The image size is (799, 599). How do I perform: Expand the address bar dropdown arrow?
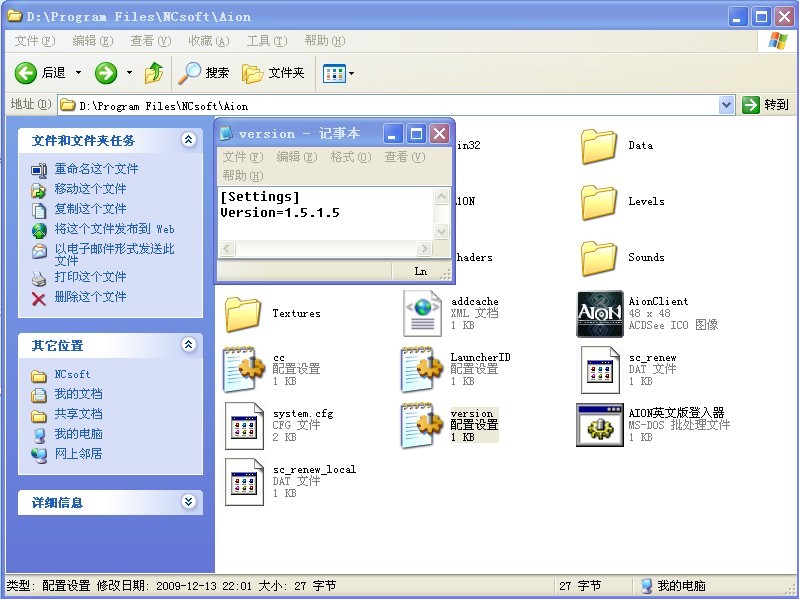pos(726,105)
